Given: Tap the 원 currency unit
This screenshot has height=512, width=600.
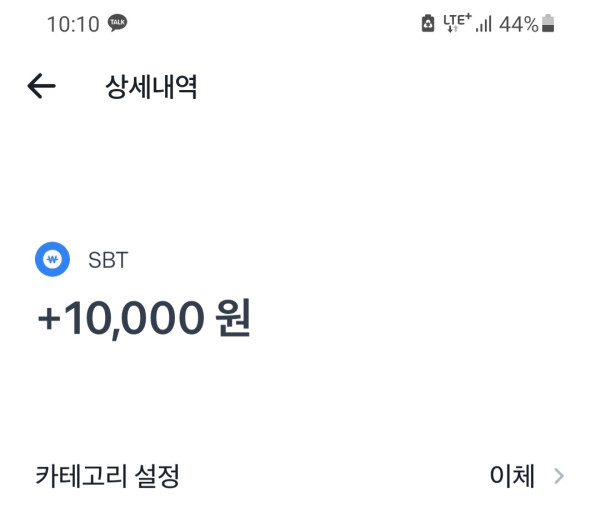Looking at the screenshot, I should pos(233,319).
